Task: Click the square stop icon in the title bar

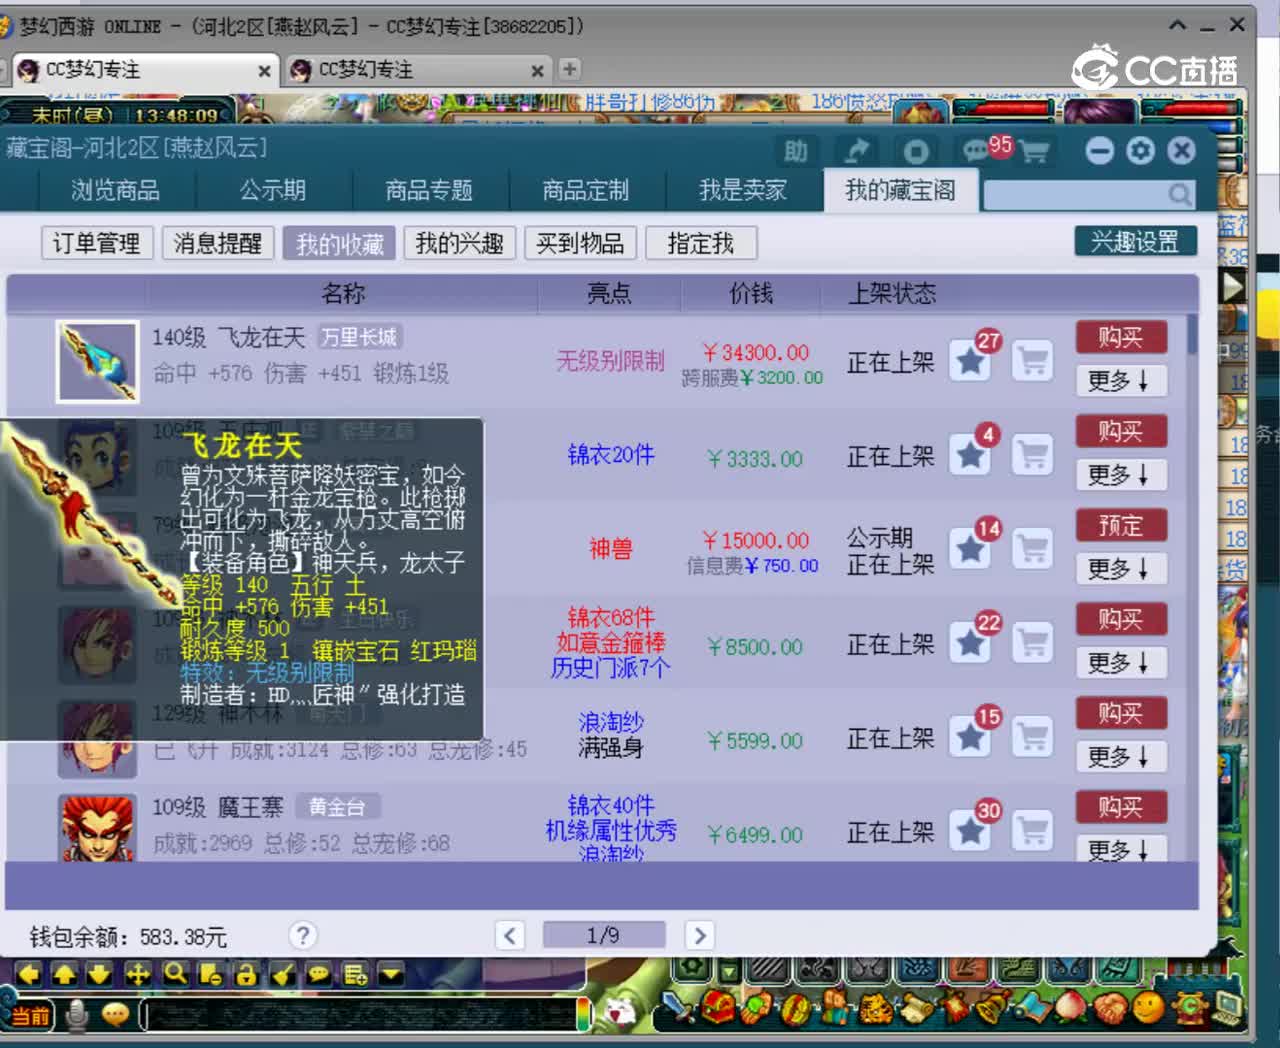Action: pyautogui.click(x=915, y=151)
